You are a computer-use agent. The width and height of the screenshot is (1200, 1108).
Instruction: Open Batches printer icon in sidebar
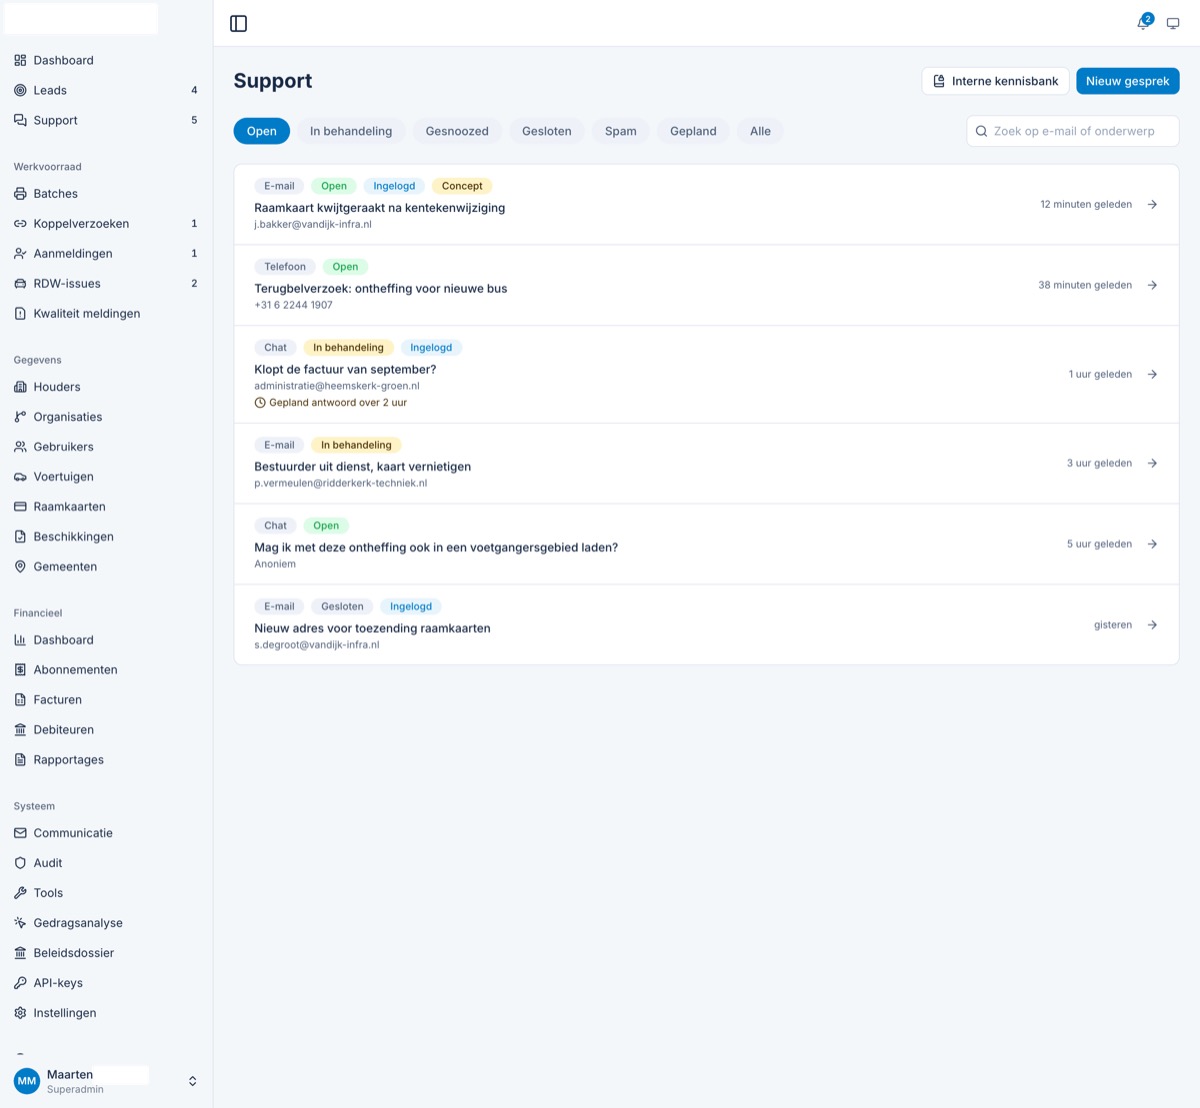20,194
